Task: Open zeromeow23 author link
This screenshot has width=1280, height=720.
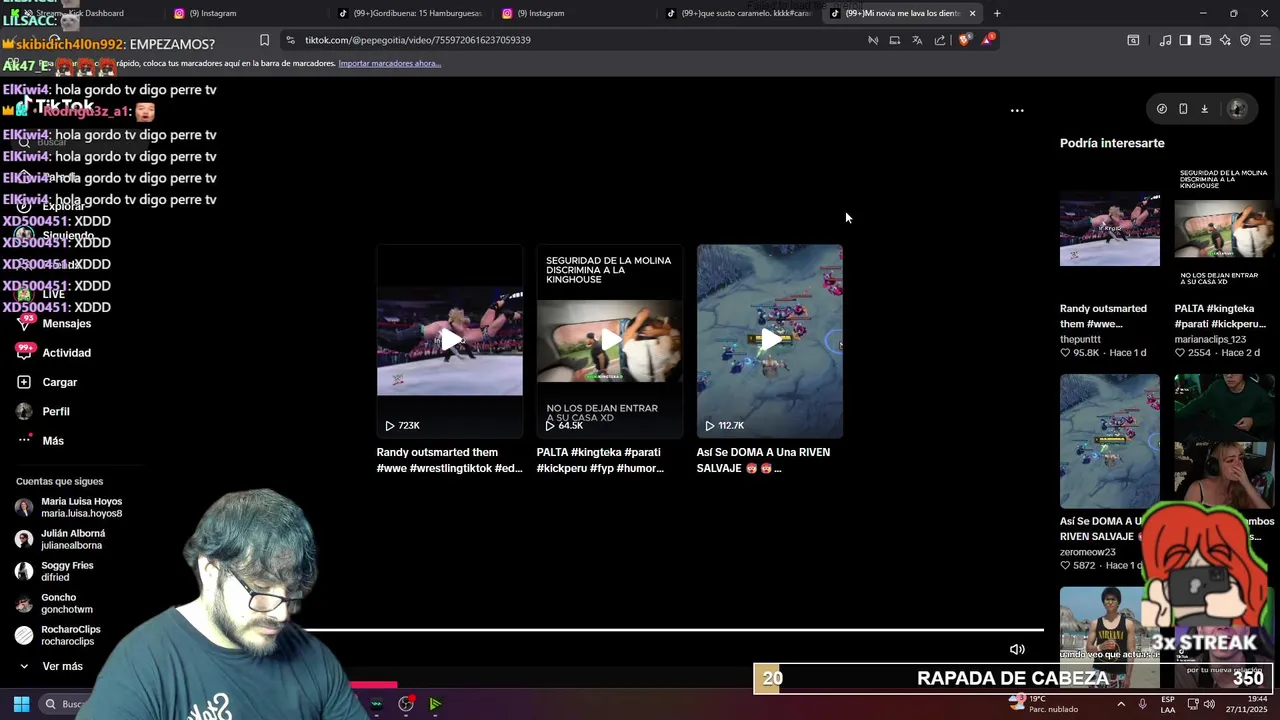Action: 1088,552
